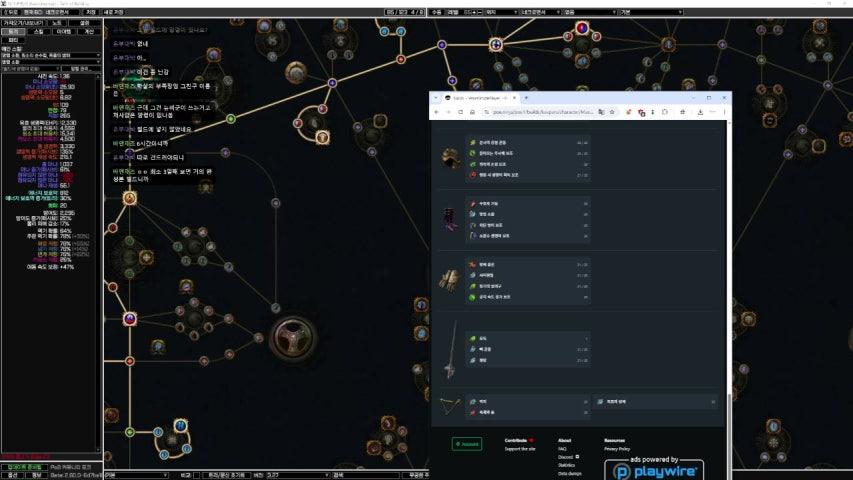Click the sword weapon item icon

450,349
